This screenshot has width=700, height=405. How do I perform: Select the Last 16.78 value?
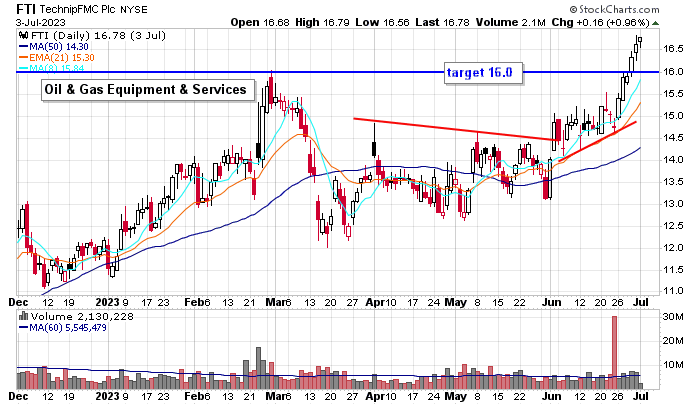point(442,22)
